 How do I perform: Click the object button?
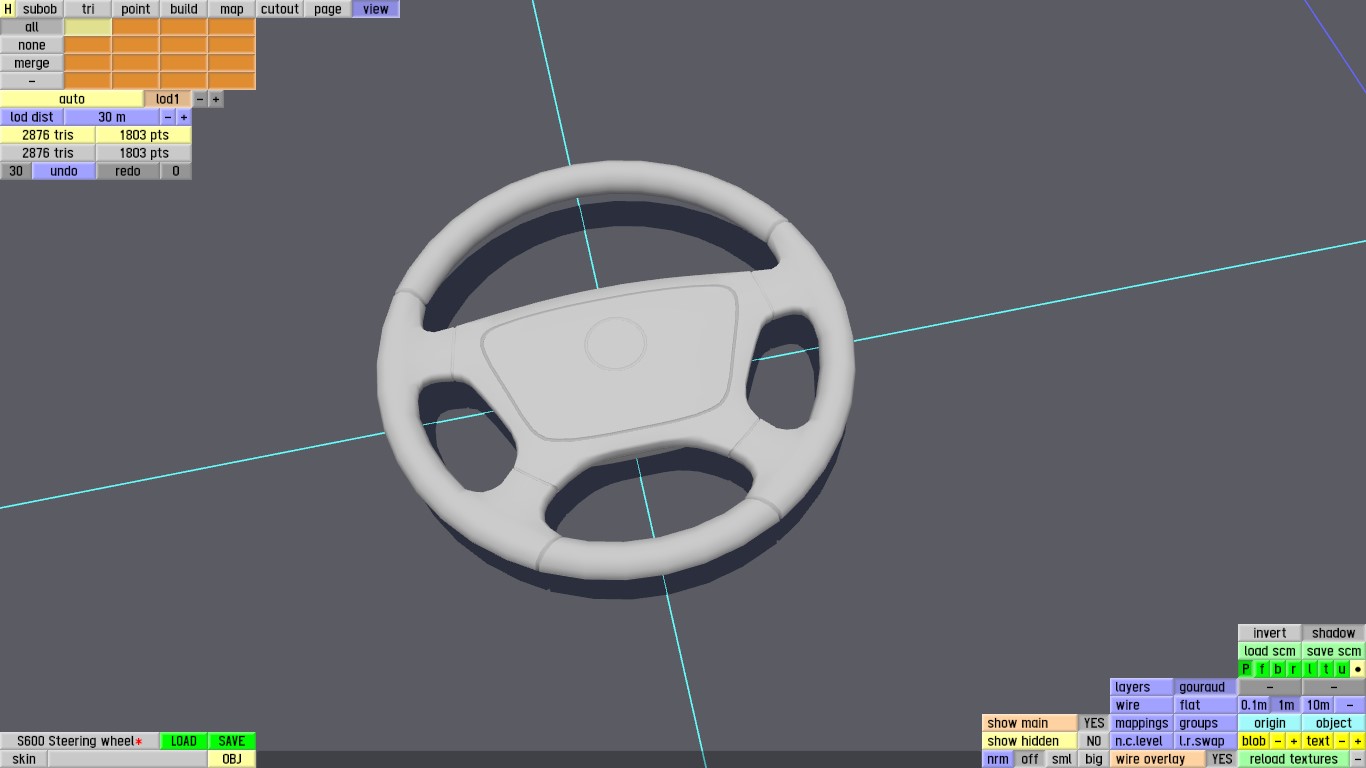1334,723
